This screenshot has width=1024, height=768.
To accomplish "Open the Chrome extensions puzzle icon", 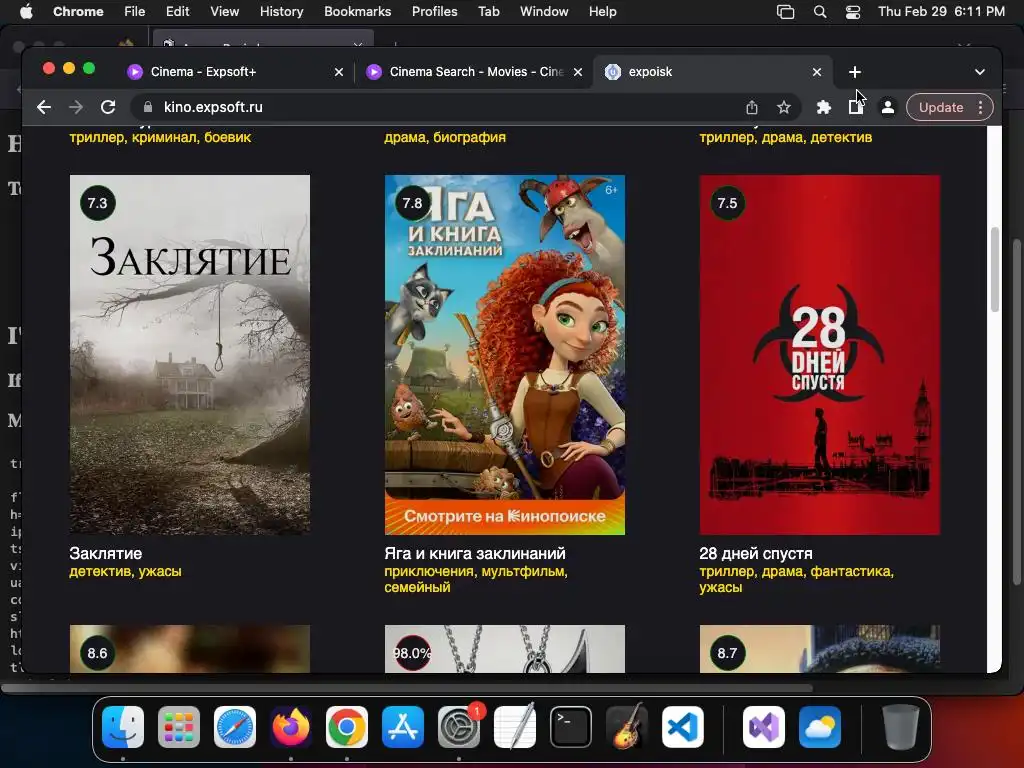I will [824, 107].
